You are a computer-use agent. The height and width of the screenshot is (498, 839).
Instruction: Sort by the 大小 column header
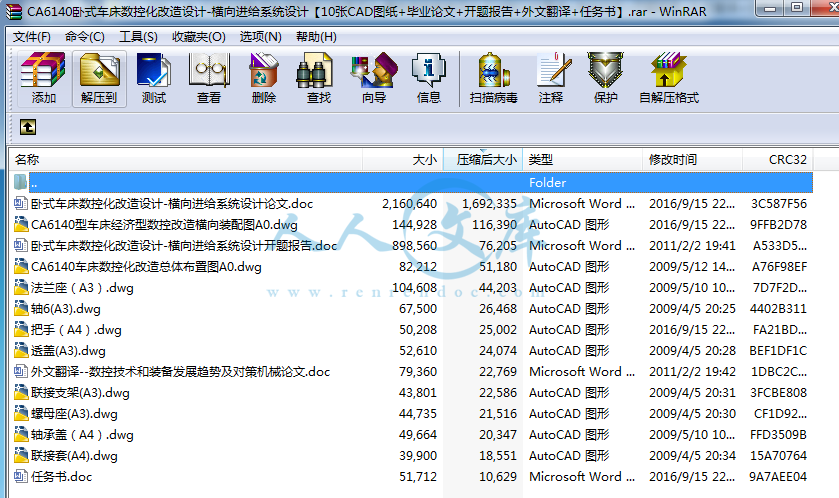pos(403,159)
